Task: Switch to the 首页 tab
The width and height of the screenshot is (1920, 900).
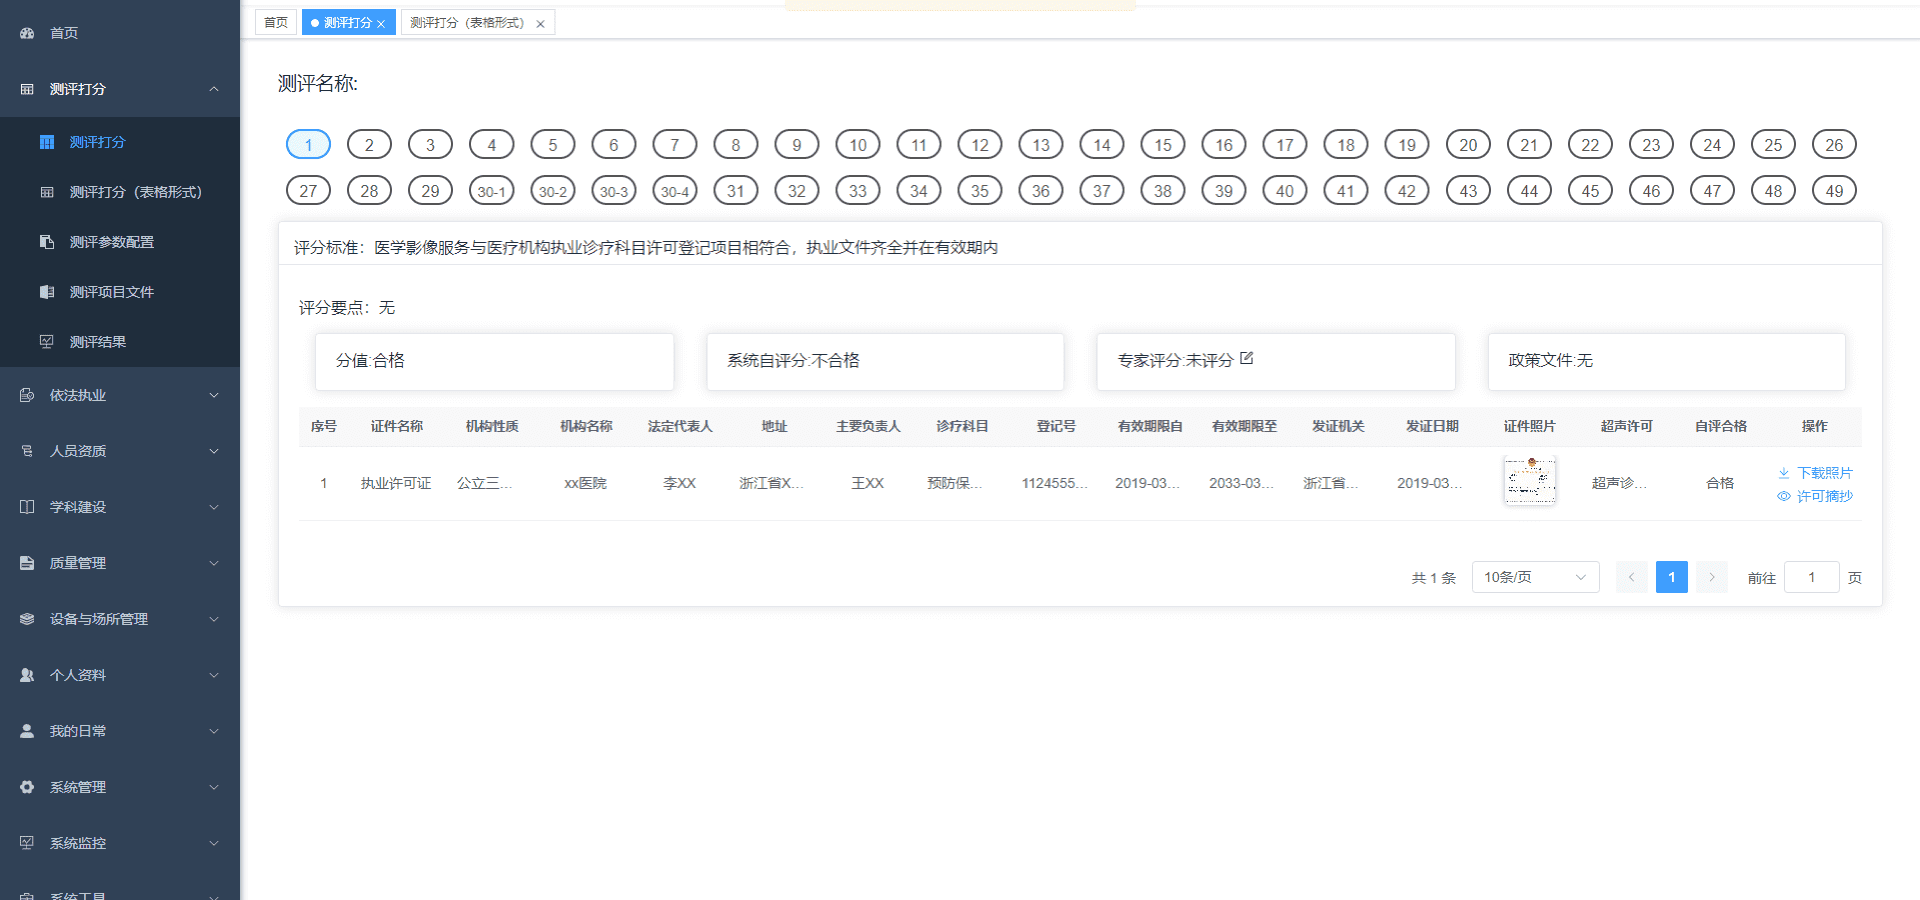Action: point(276,22)
